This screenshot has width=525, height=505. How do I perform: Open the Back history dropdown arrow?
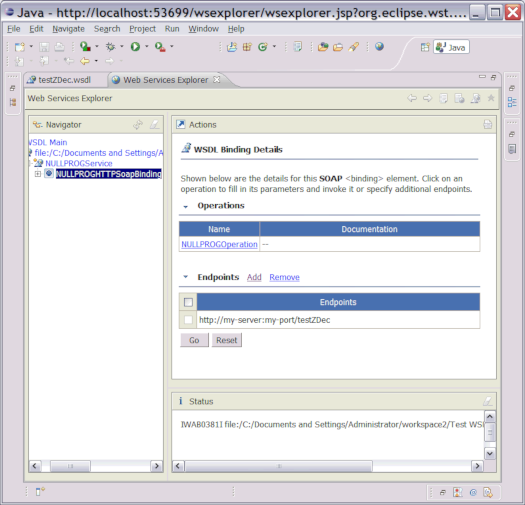[x=96, y=61]
